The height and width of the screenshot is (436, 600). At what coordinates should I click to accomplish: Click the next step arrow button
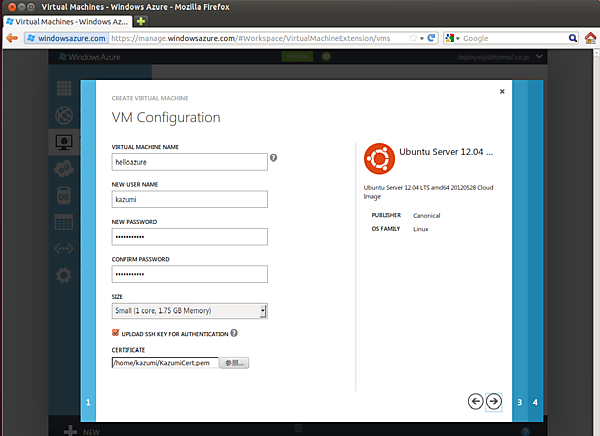click(x=493, y=401)
